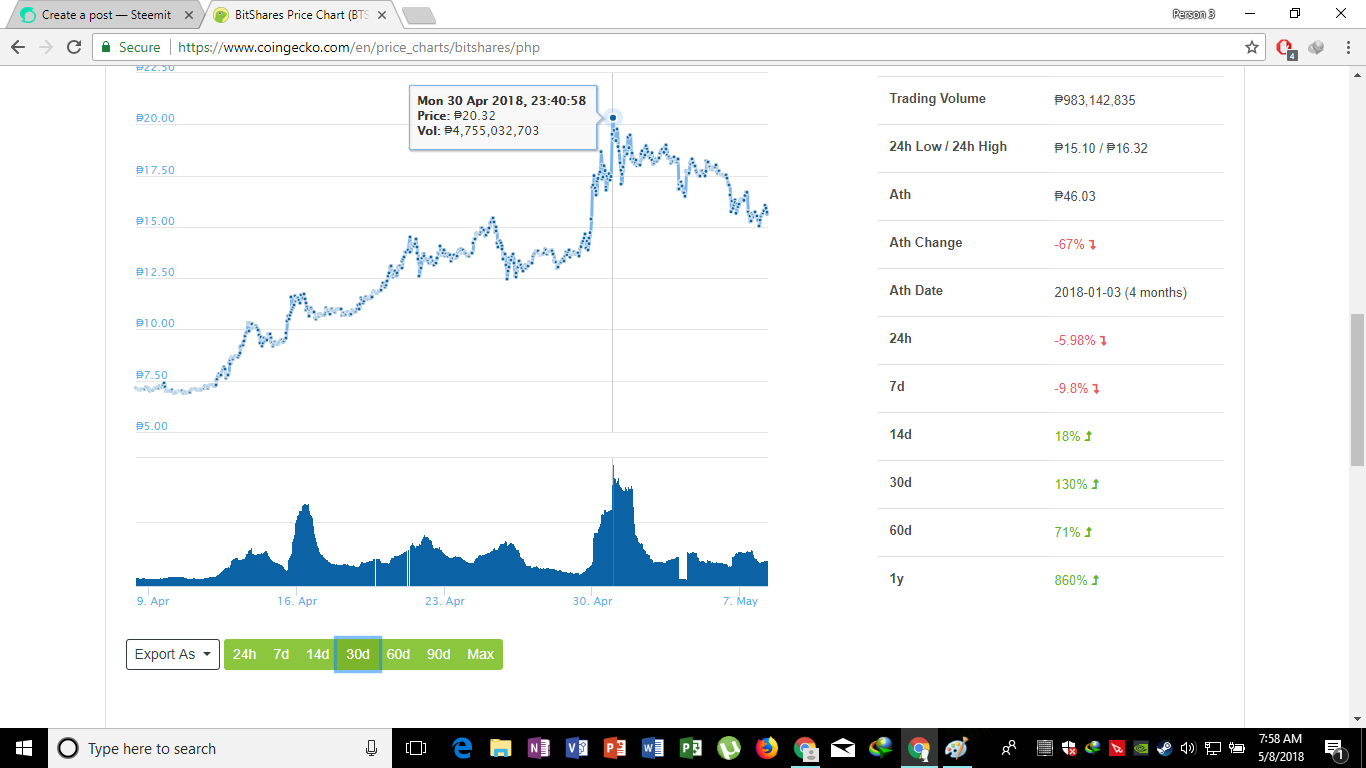
Task: Open Internet Download Manager from the taskbar
Action: 881,748
